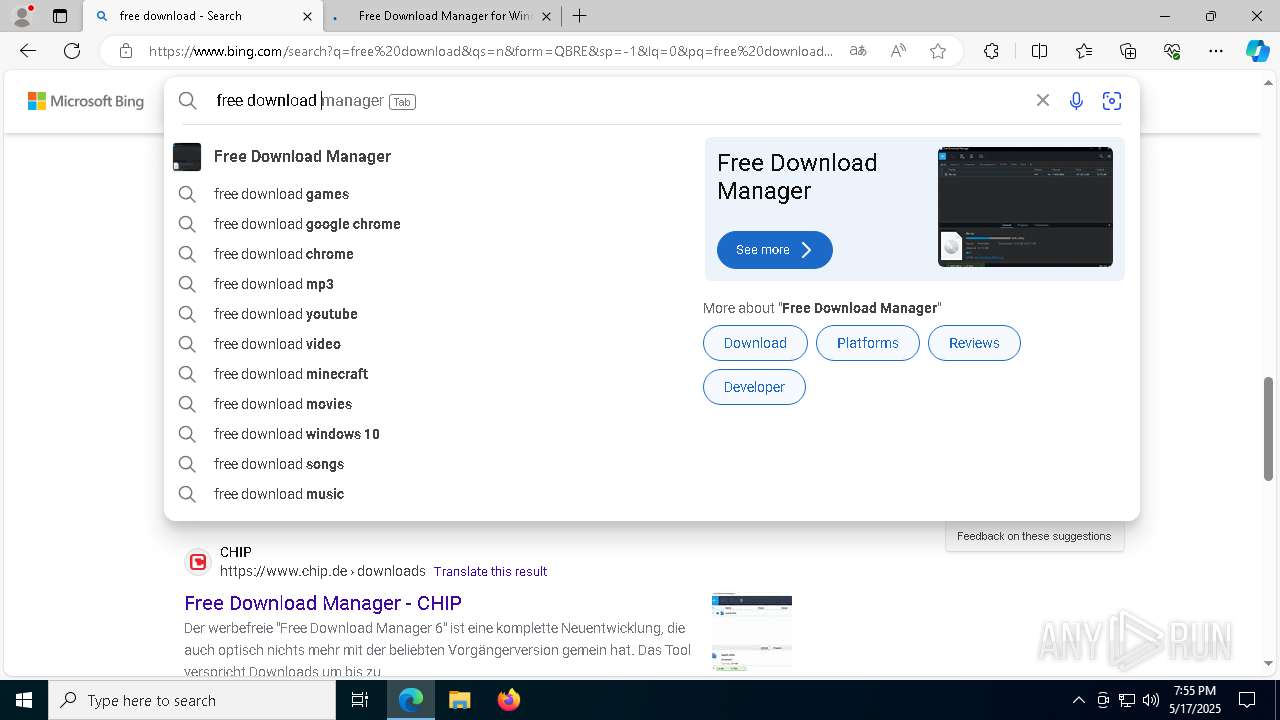
Task: Select the Free Download Manager suggestion
Action: [302, 156]
